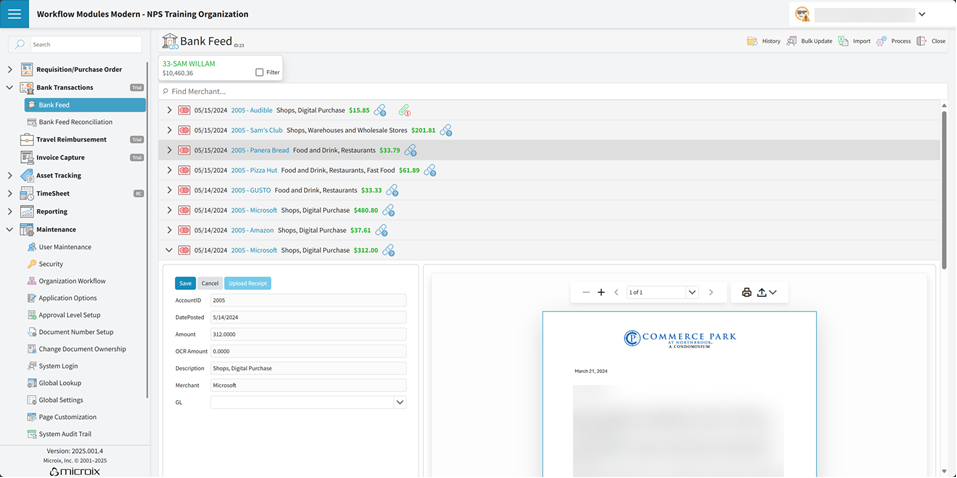Collapse the Microsoft $312.00 transaction row
The image size is (957, 478).
tap(169, 250)
